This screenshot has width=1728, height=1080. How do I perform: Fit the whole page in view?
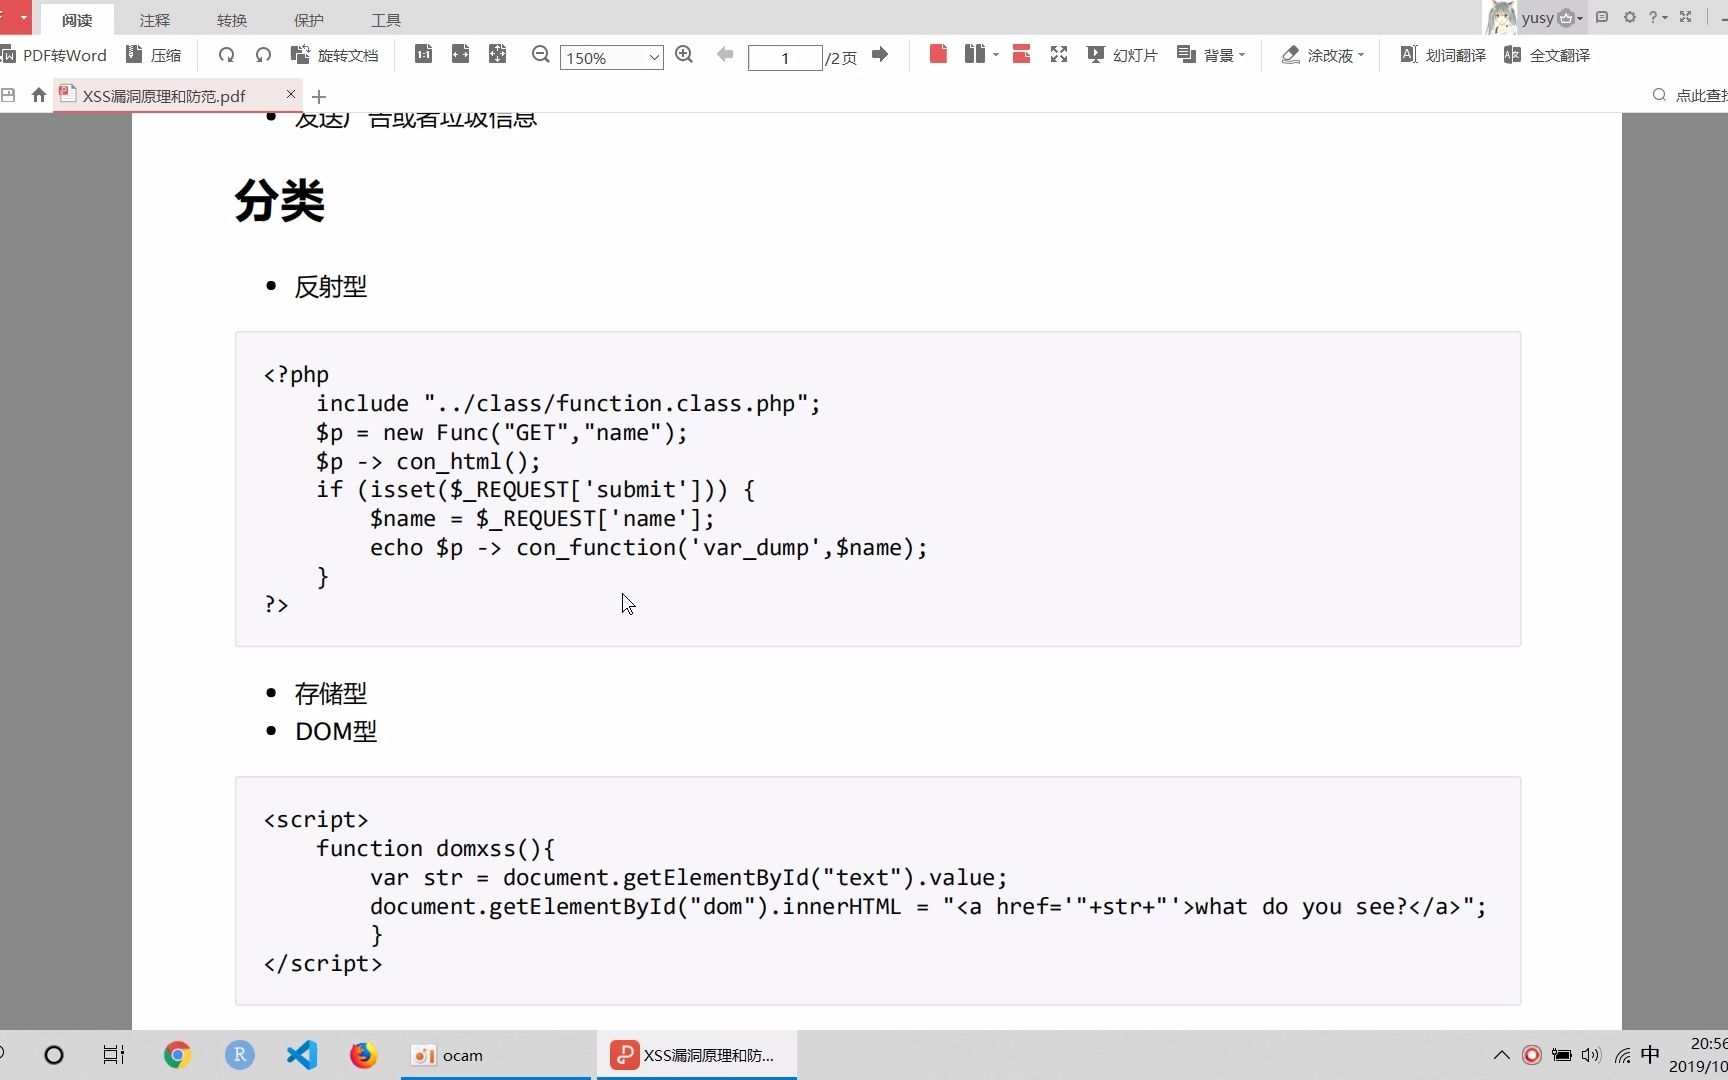[x=497, y=54]
